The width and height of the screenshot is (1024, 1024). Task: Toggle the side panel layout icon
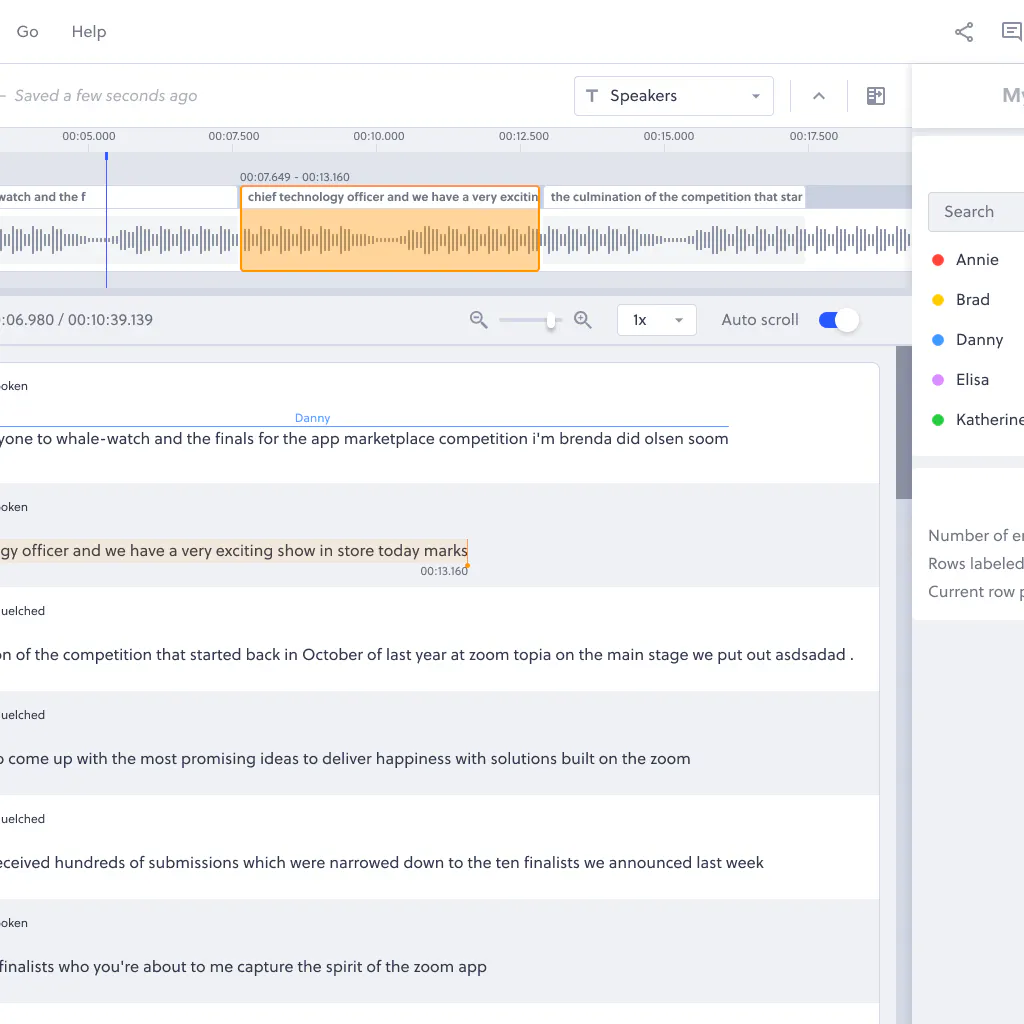[876, 96]
